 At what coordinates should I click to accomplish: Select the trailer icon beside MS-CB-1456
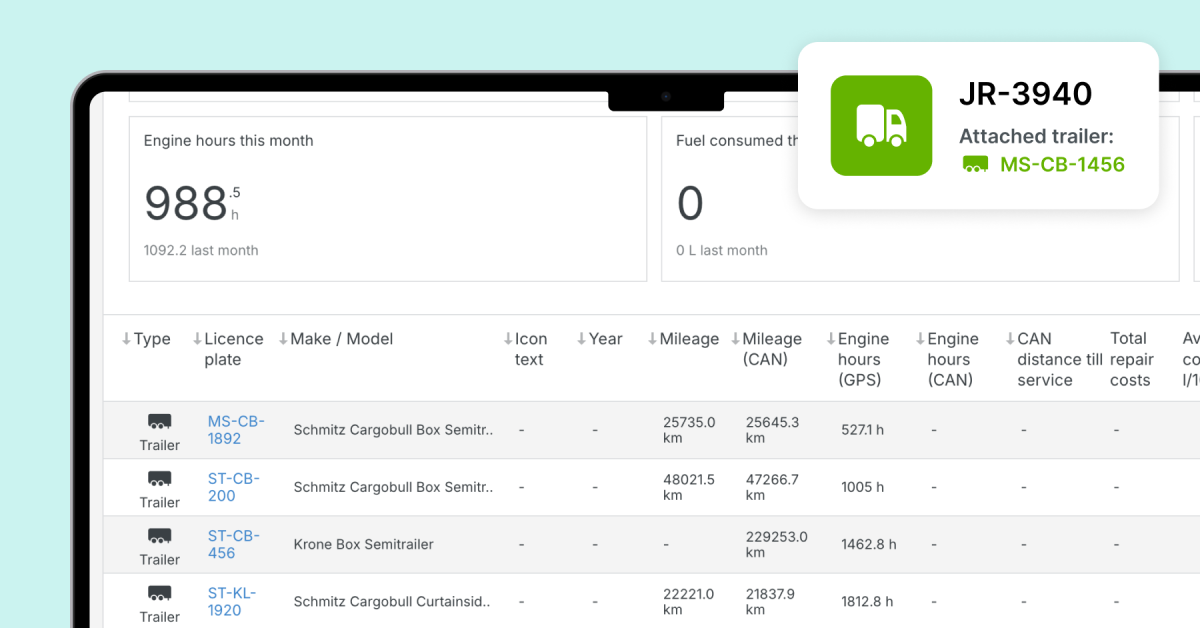tap(974, 165)
